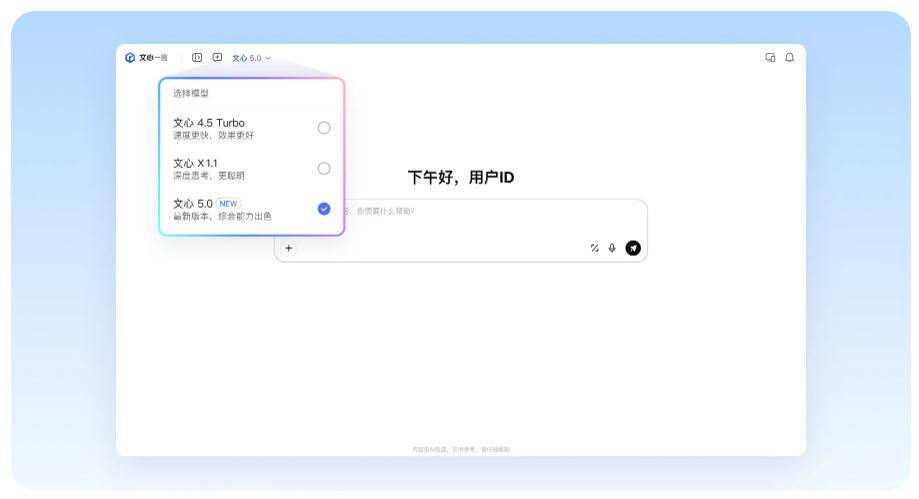
Task: Select the 文心 4.5 Turbo radio button
Action: [323, 128]
